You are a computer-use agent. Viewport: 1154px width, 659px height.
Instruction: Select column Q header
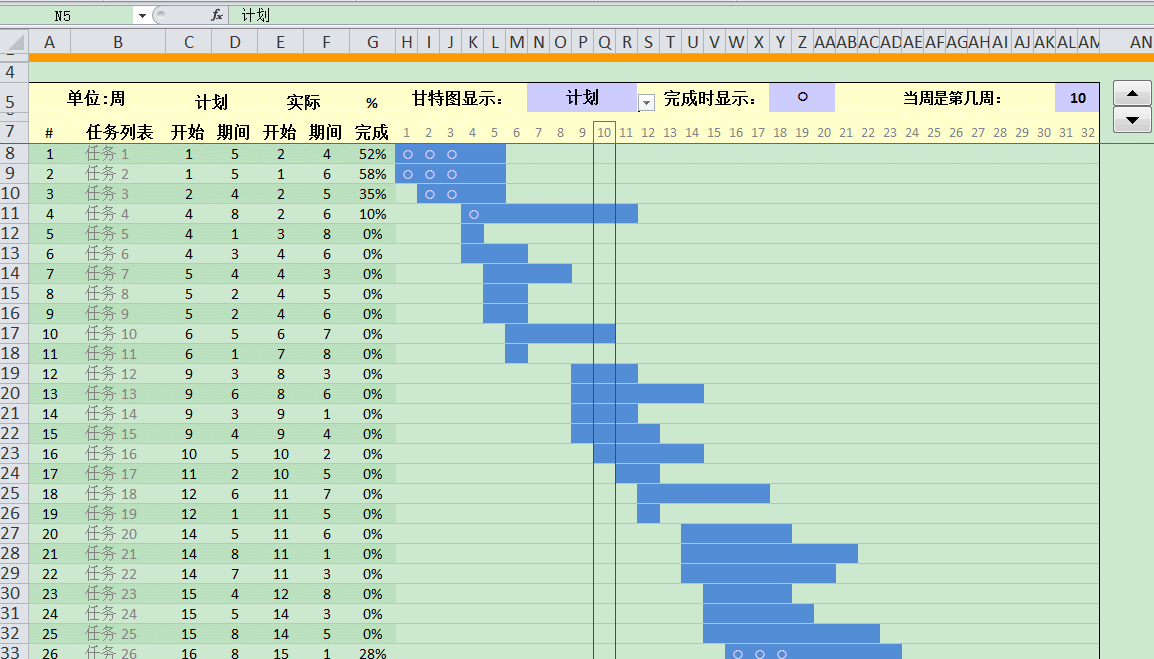604,42
